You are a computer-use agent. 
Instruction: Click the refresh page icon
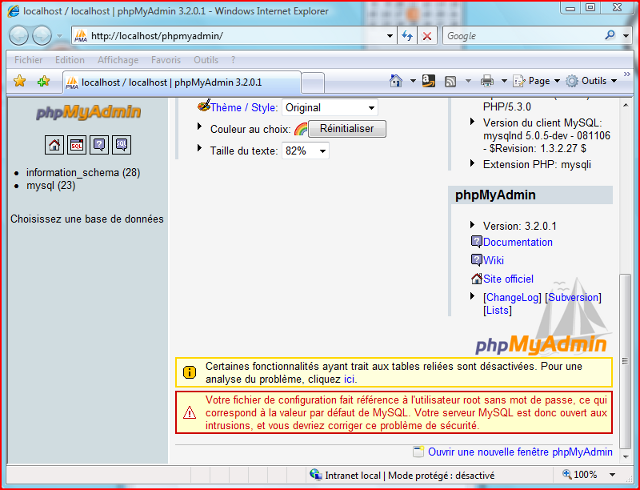tap(407, 36)
